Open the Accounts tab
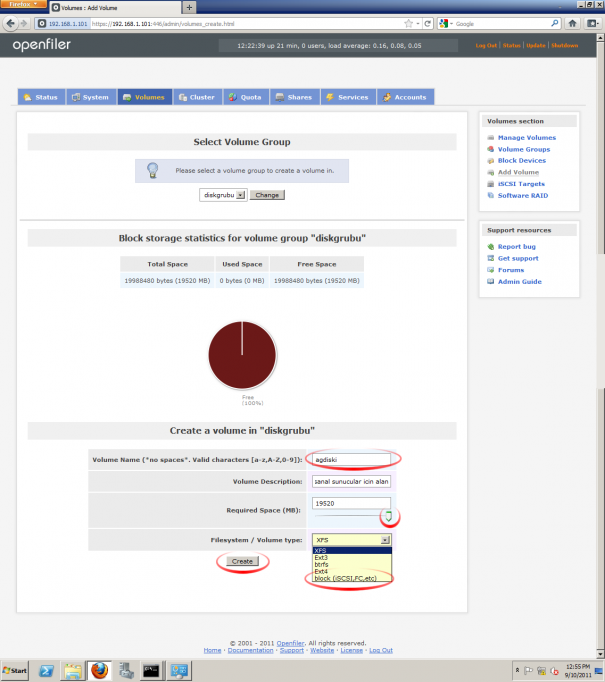The width and height of the screenshot is (605, 682). pos(405,97)
